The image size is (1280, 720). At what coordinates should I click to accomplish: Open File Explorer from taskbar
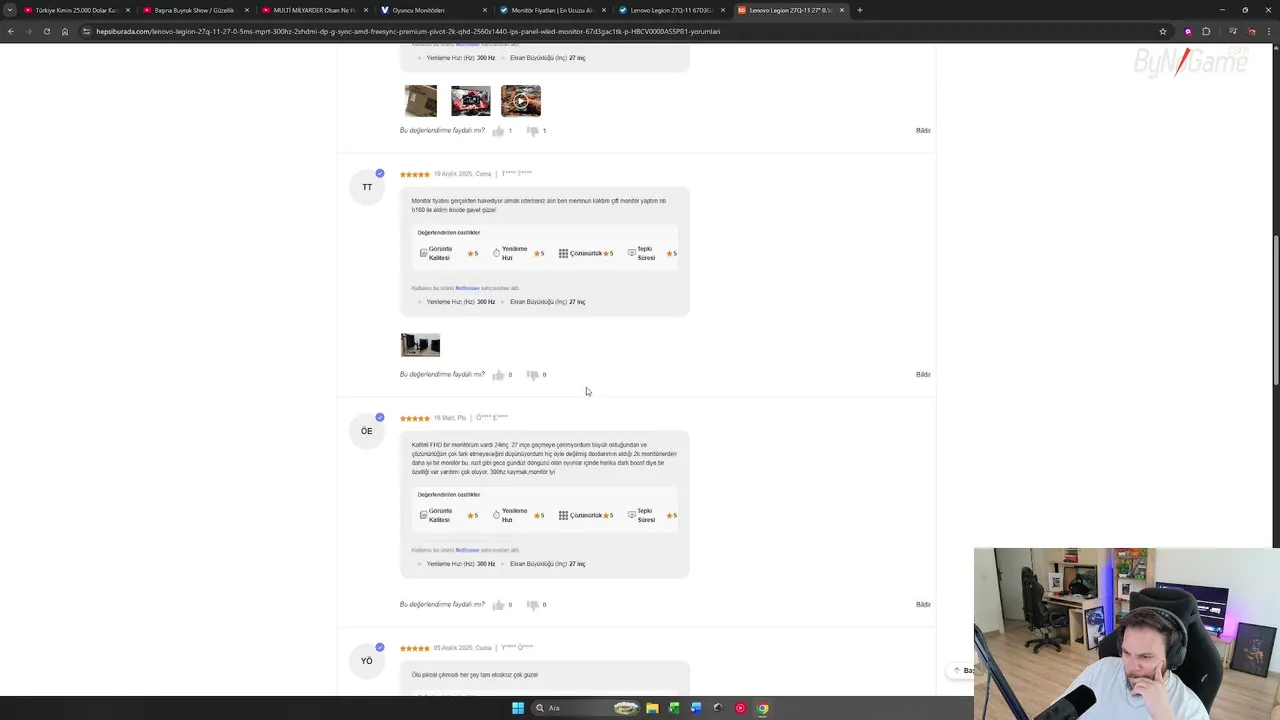(652, 708)
